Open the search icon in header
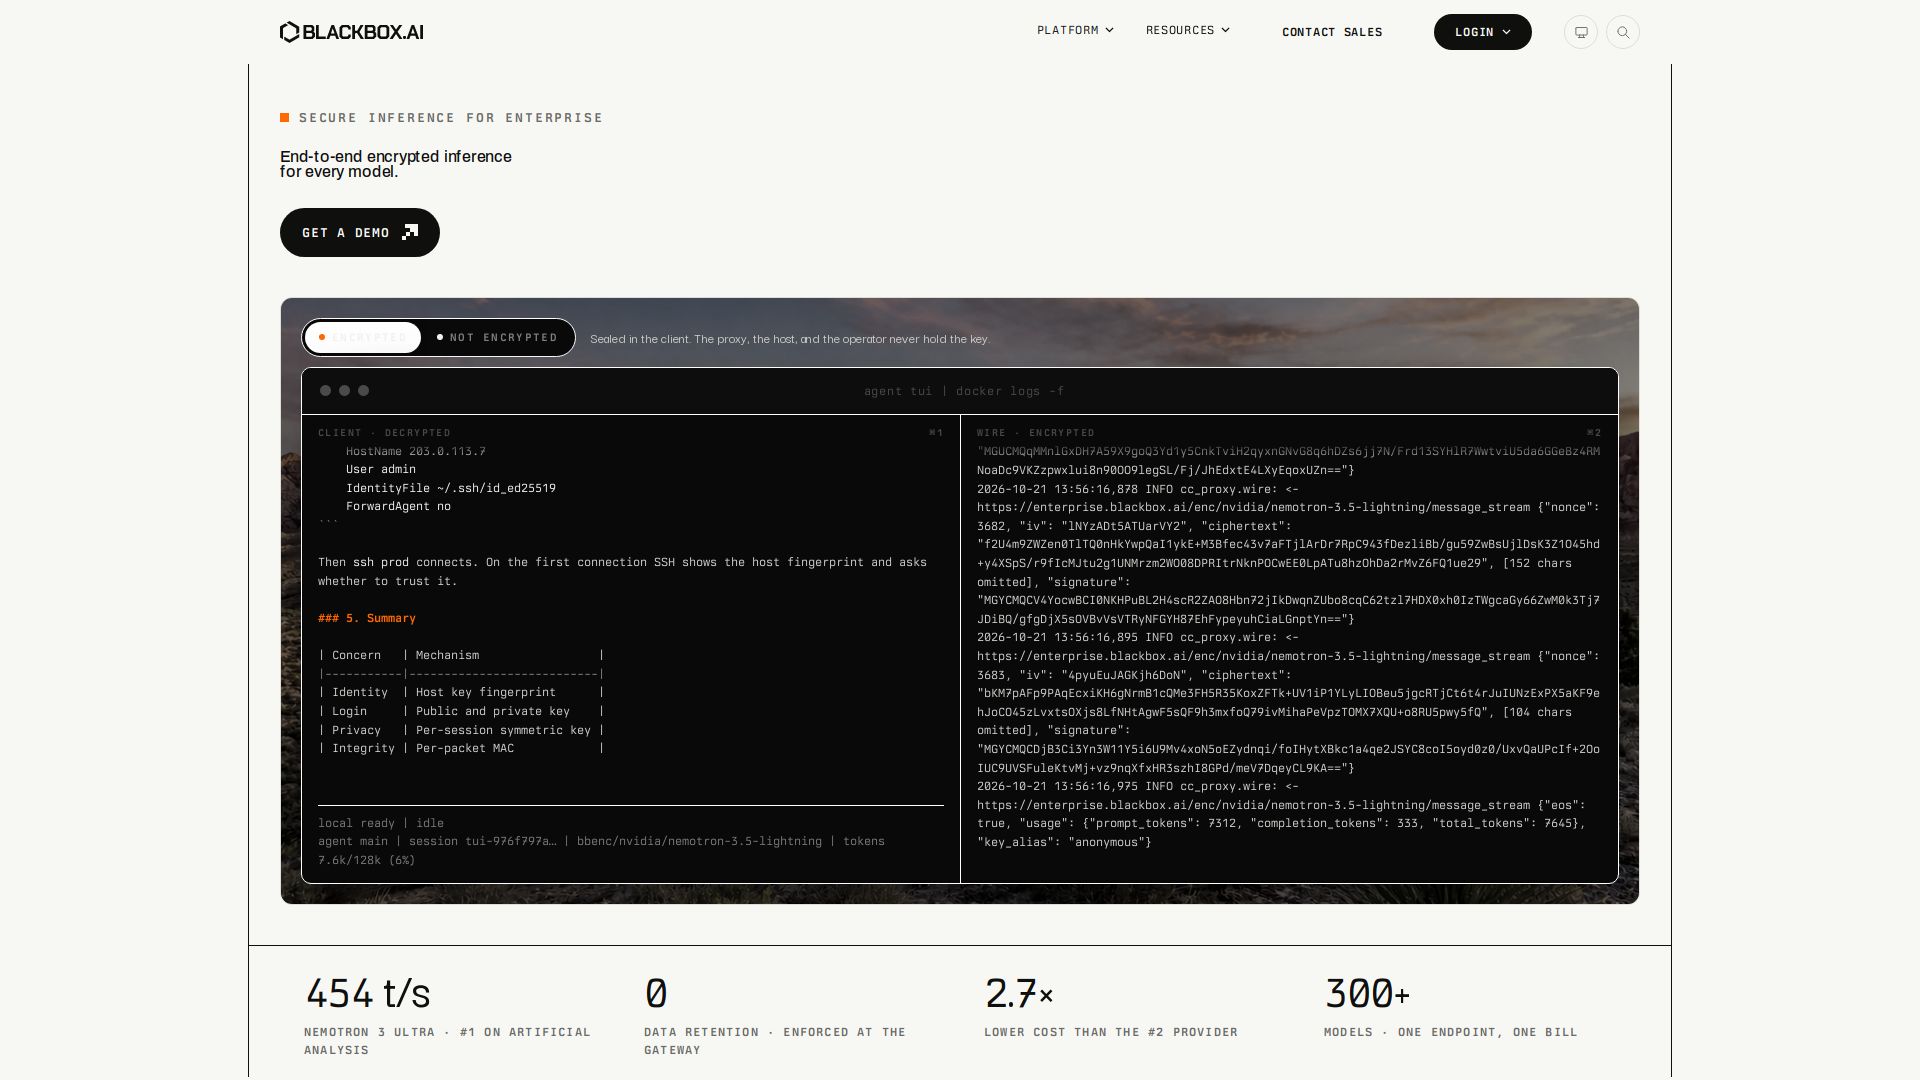This screenshot has height=1080, width=1920. pyautogui.click(x=1622, y=32)
